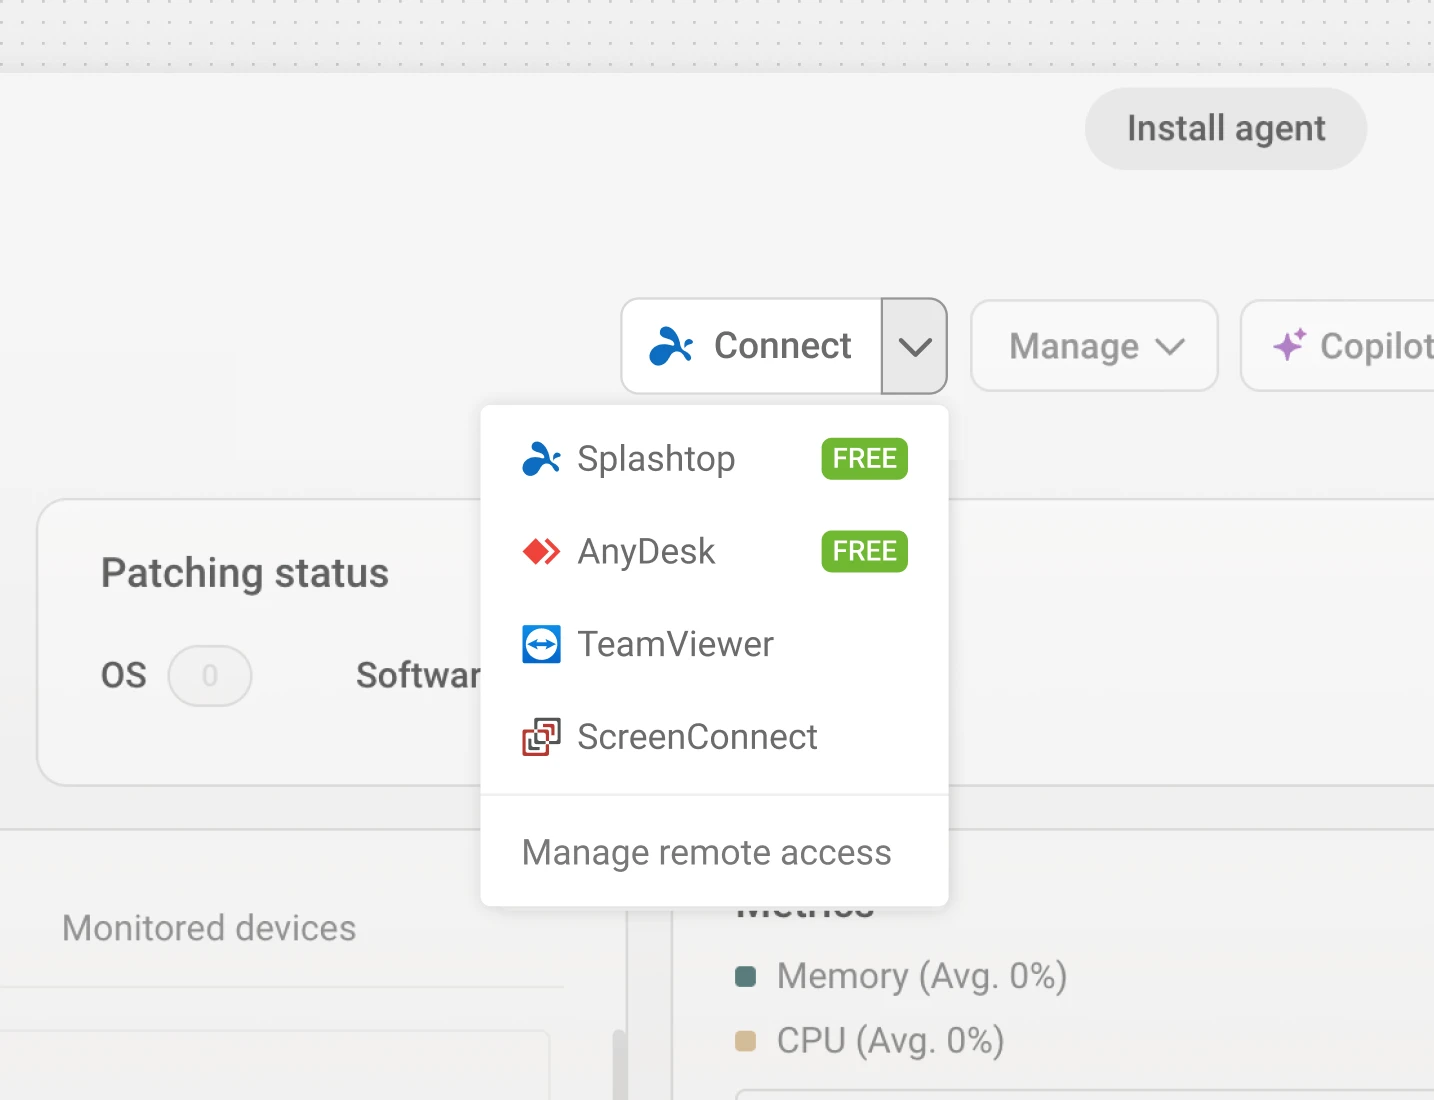Click the ScreenConnect logo icon

[x=541, y=737]
